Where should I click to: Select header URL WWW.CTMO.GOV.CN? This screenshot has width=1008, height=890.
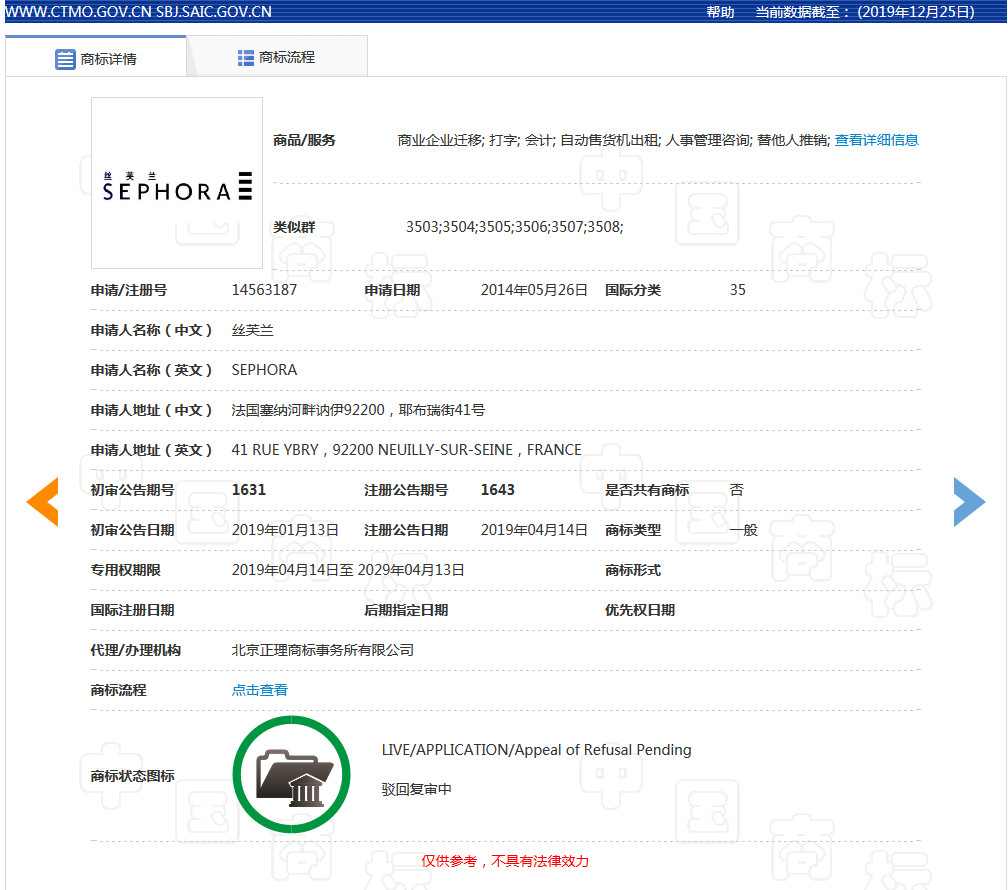click(x=78, y=12)
